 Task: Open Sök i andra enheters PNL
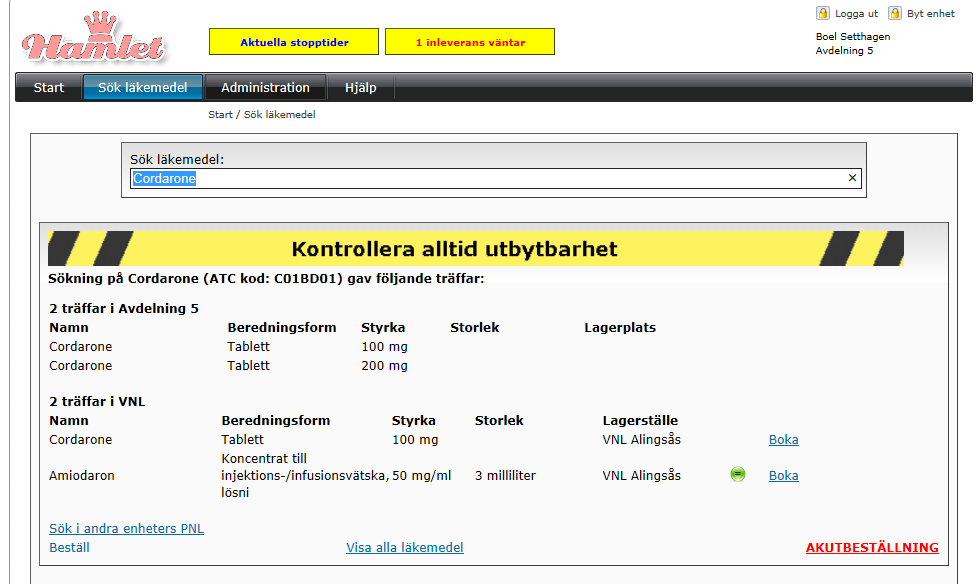click(x=126, y=529)
